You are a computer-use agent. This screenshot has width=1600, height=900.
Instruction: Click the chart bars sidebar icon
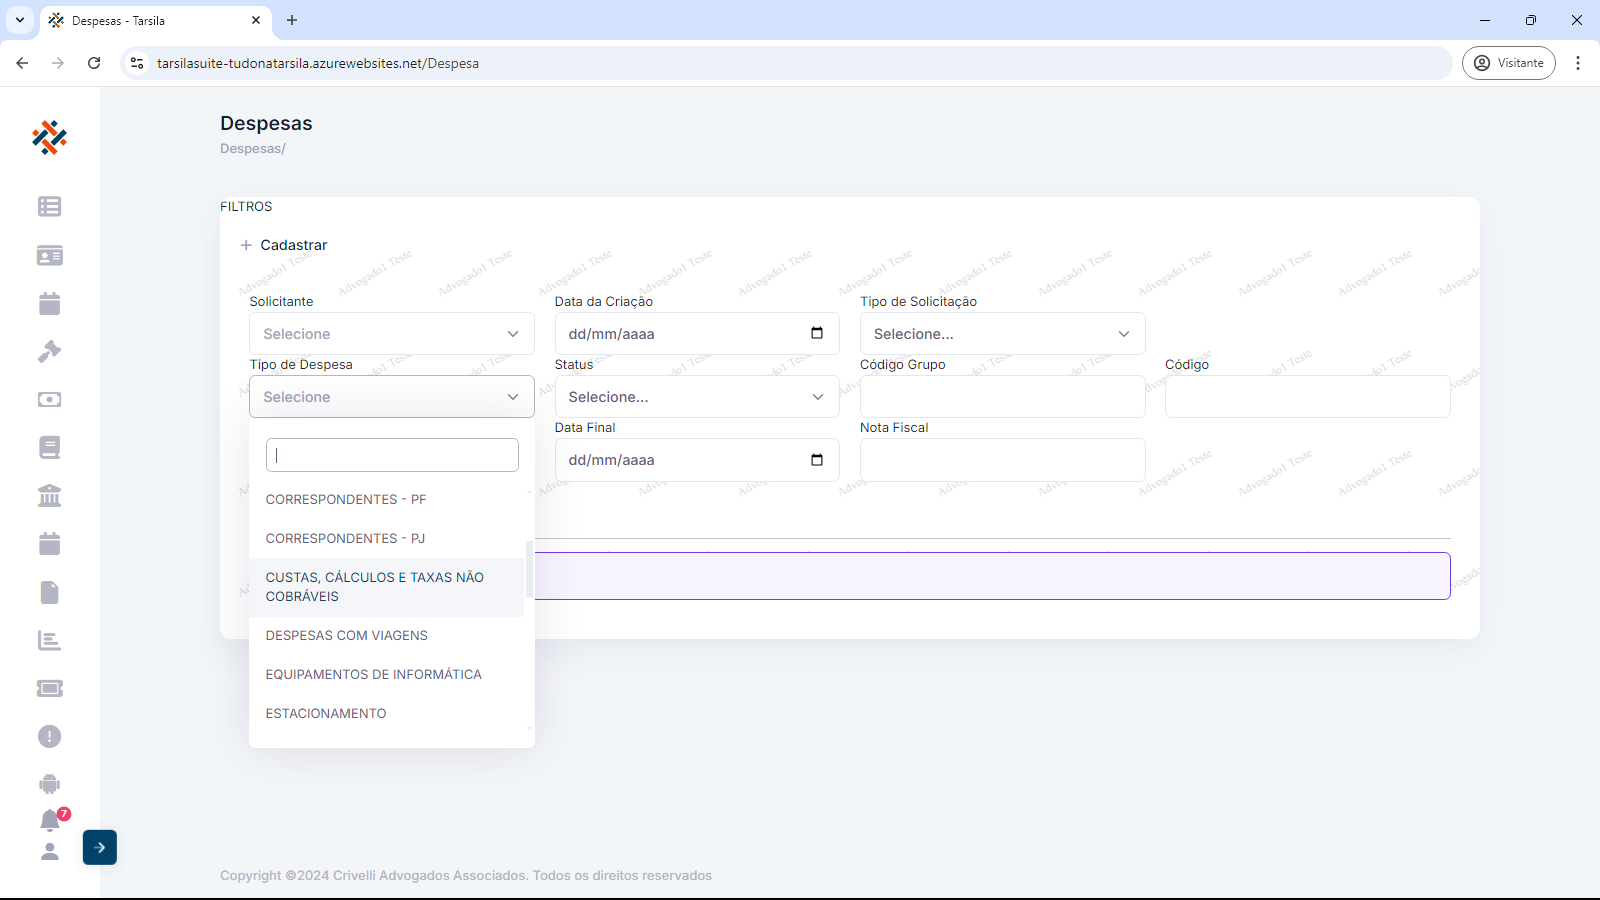(49, 640)
